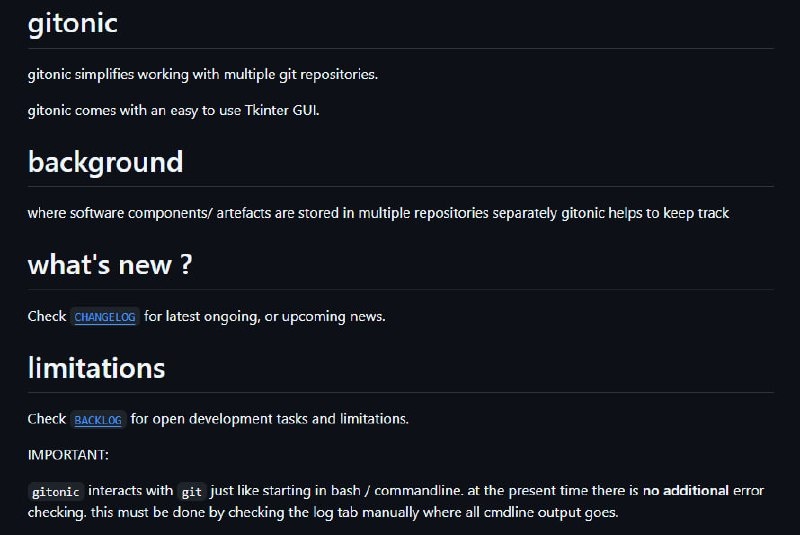This screenshot has height=535, width=800.
Task: Click the sentence about simplifying multiple git repositories
Action: [203, 74]
